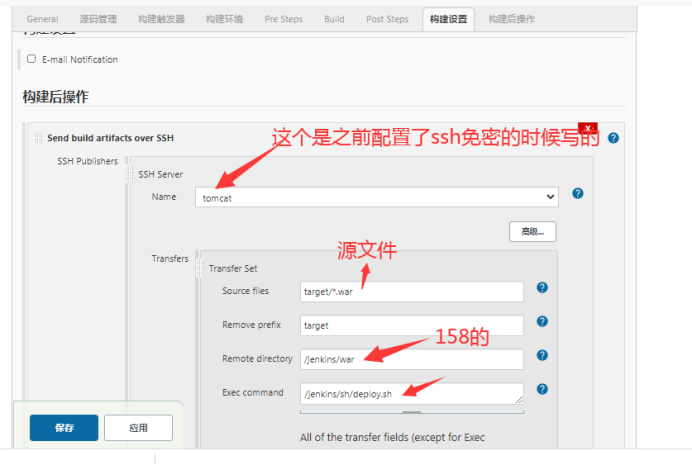Open help for Send build artifacts over SSH
Image resolution: width=692 pixels, height=466 pixels.
click(613, 138)
